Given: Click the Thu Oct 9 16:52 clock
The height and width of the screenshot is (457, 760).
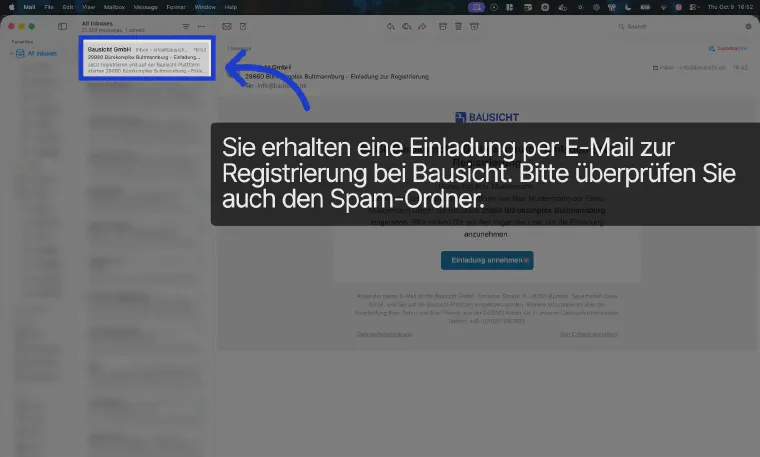Looking at the screenshot, I should tap(730, 7).
